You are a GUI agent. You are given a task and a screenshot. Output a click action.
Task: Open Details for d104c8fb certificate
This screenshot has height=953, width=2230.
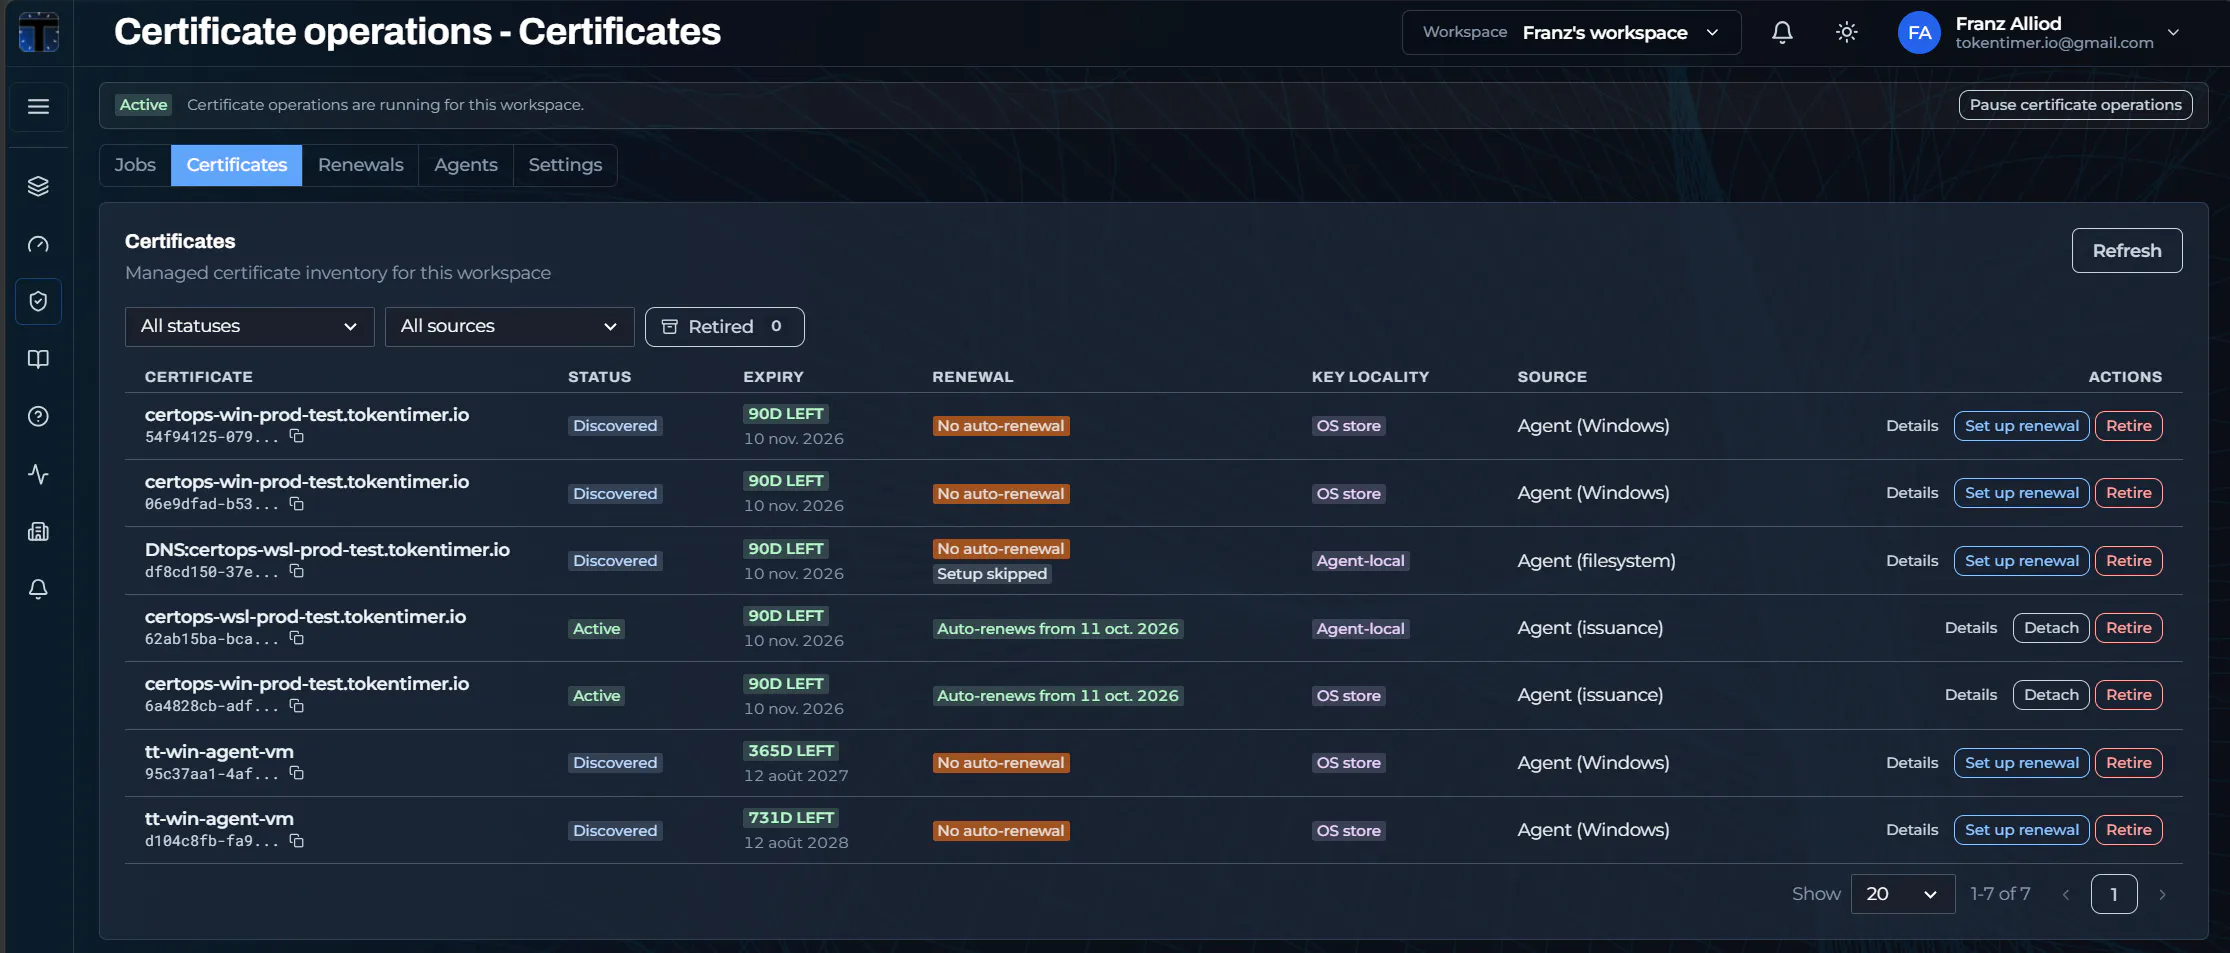pos(1912,830)
